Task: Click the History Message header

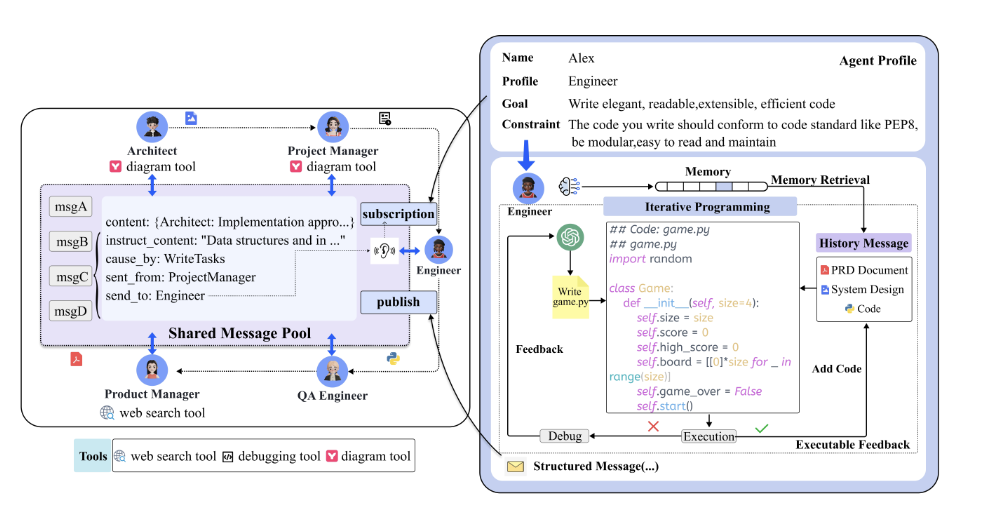Action: tap(864, 243)
